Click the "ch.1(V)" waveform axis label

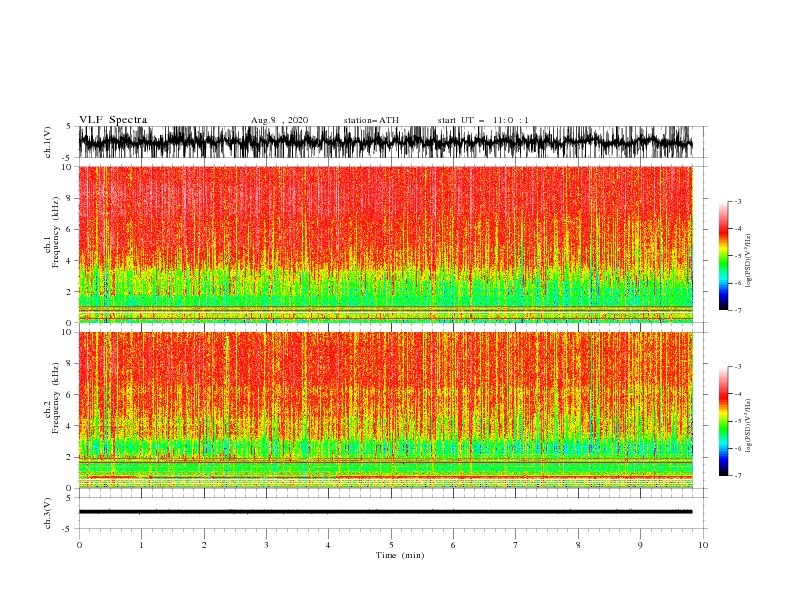(48, 142)
